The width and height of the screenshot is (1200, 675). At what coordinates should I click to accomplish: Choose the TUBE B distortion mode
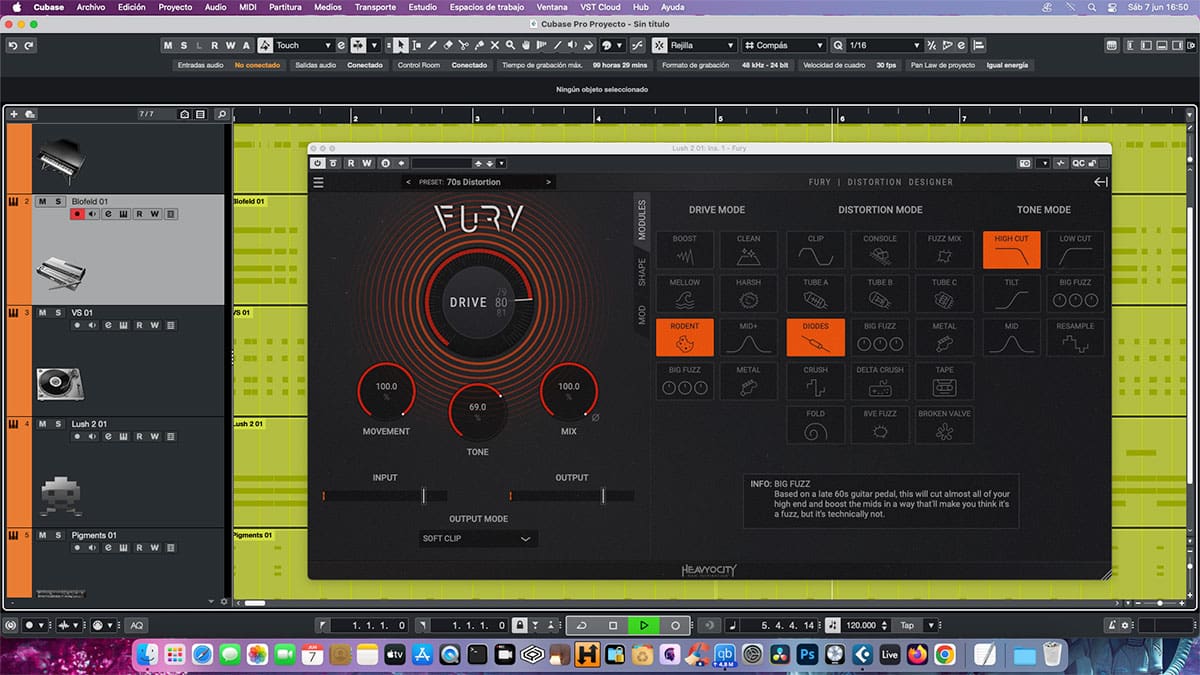pos(880,294)
